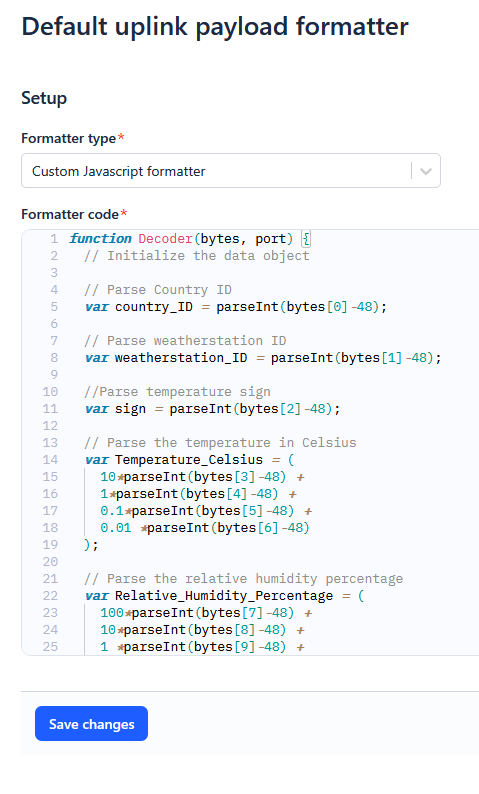Viewport: 479px width, 794px height.
Task: Click the comment Parse weatherstation ID
Action: pos(185,341)
